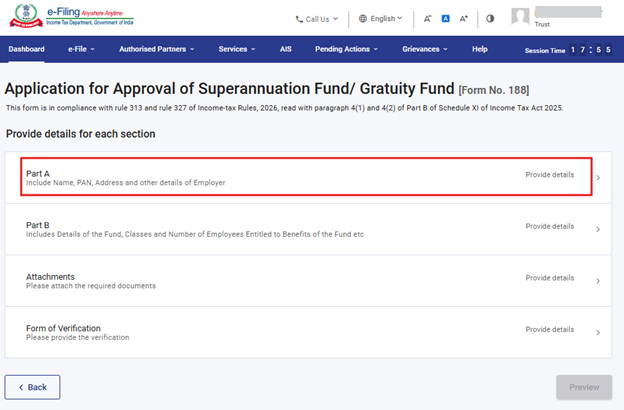Open the English language selector
Screen dimensions: 624x410
(x=380, y=18)
